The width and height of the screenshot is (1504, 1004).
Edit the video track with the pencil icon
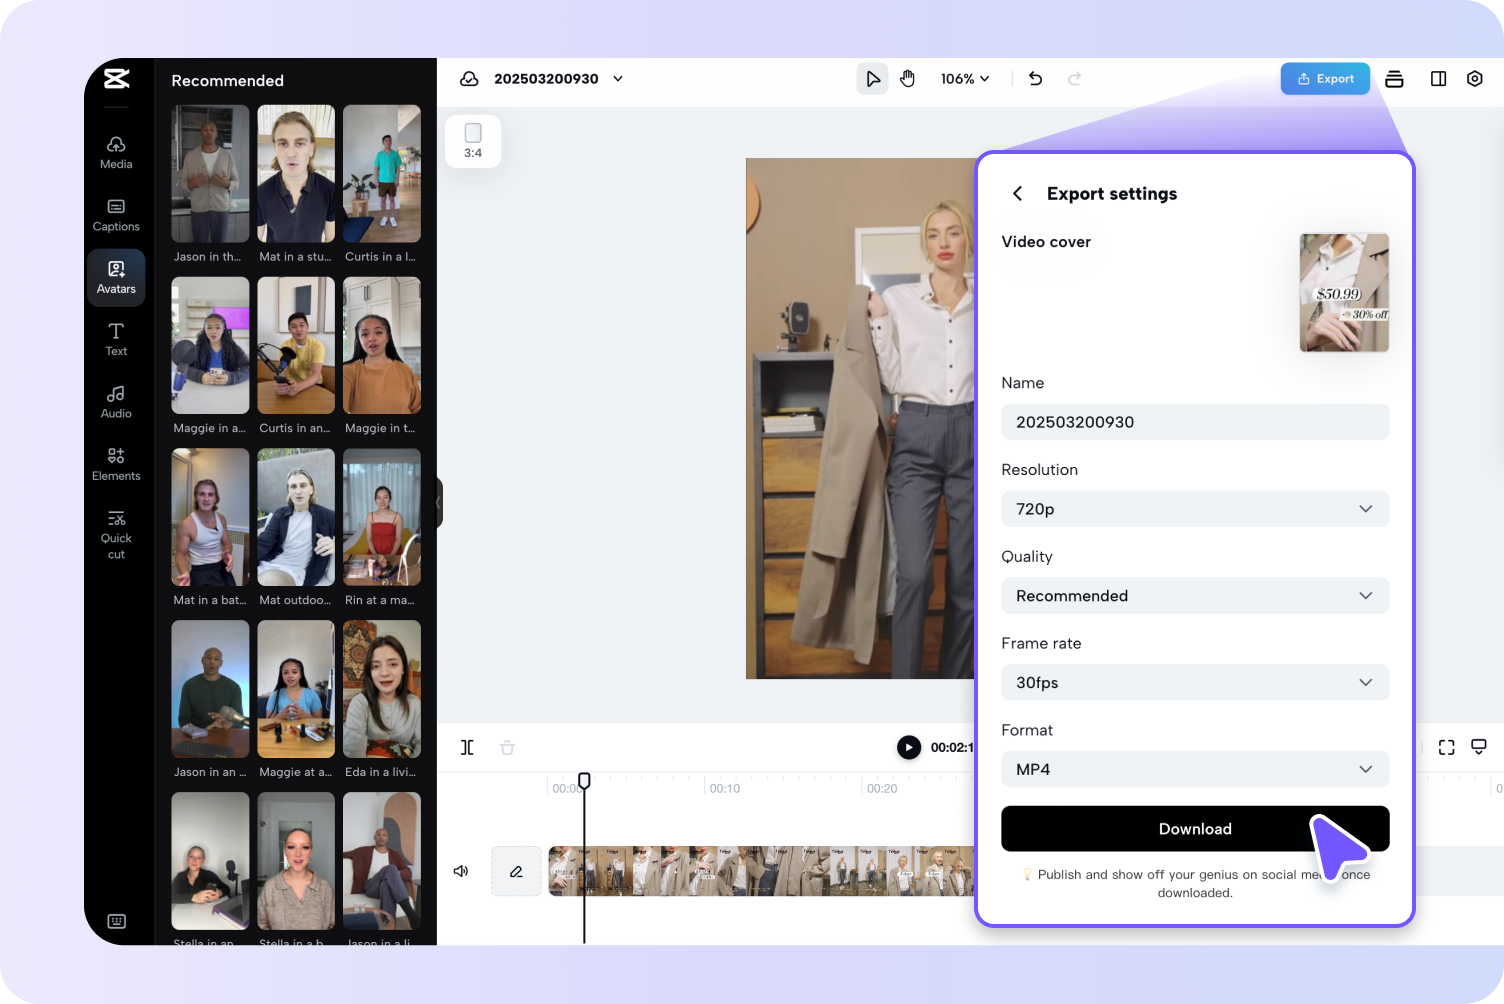click(x=516, y=870)
